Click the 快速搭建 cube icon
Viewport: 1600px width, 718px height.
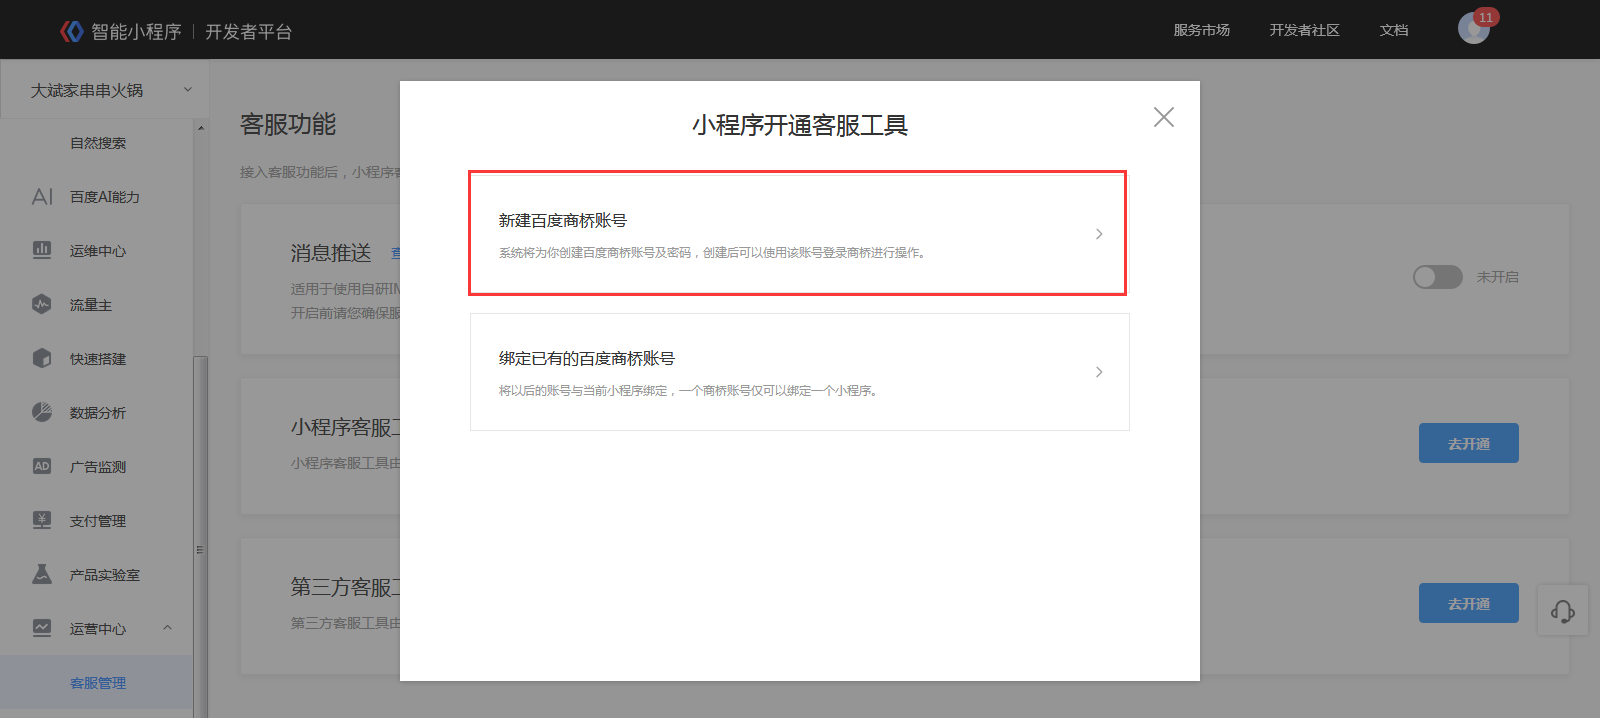tap(42, 358)
